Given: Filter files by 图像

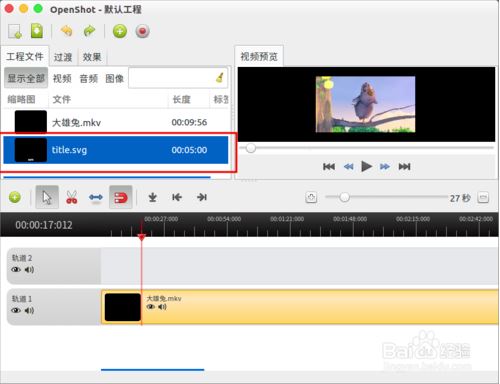Looking at the screenshot, I should 115,78.
